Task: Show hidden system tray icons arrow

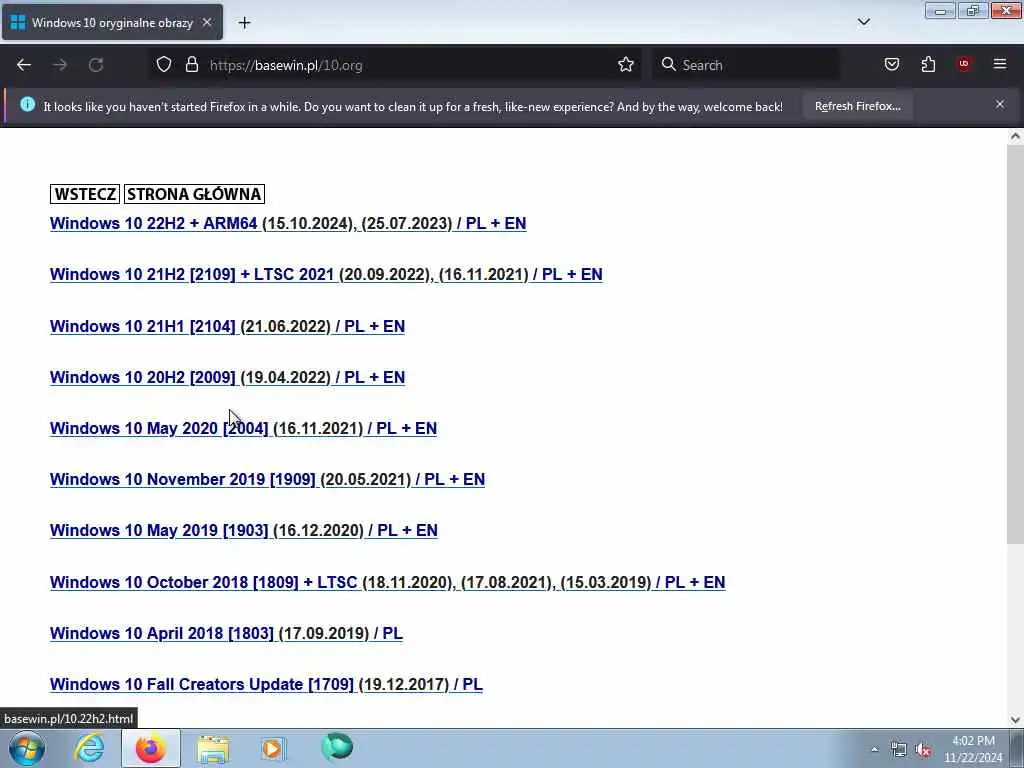Action: pos(874,749)
